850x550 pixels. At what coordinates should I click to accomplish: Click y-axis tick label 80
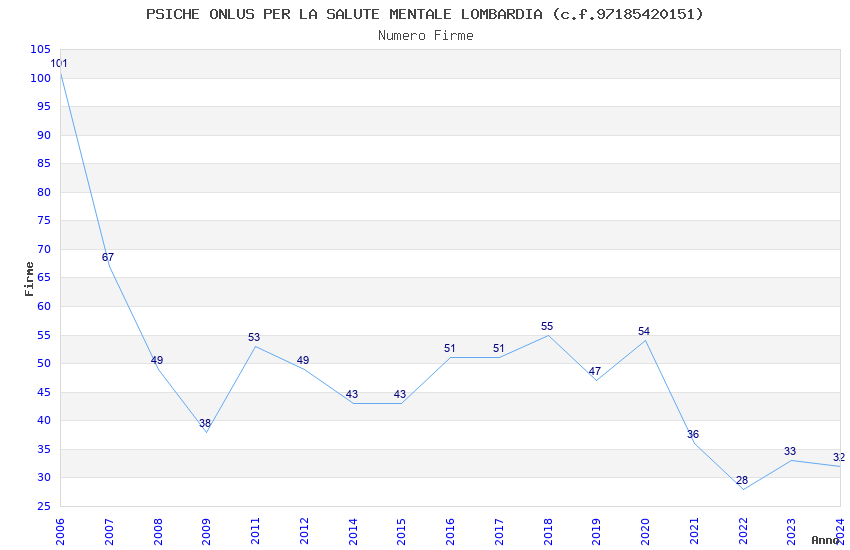point(44,192)
